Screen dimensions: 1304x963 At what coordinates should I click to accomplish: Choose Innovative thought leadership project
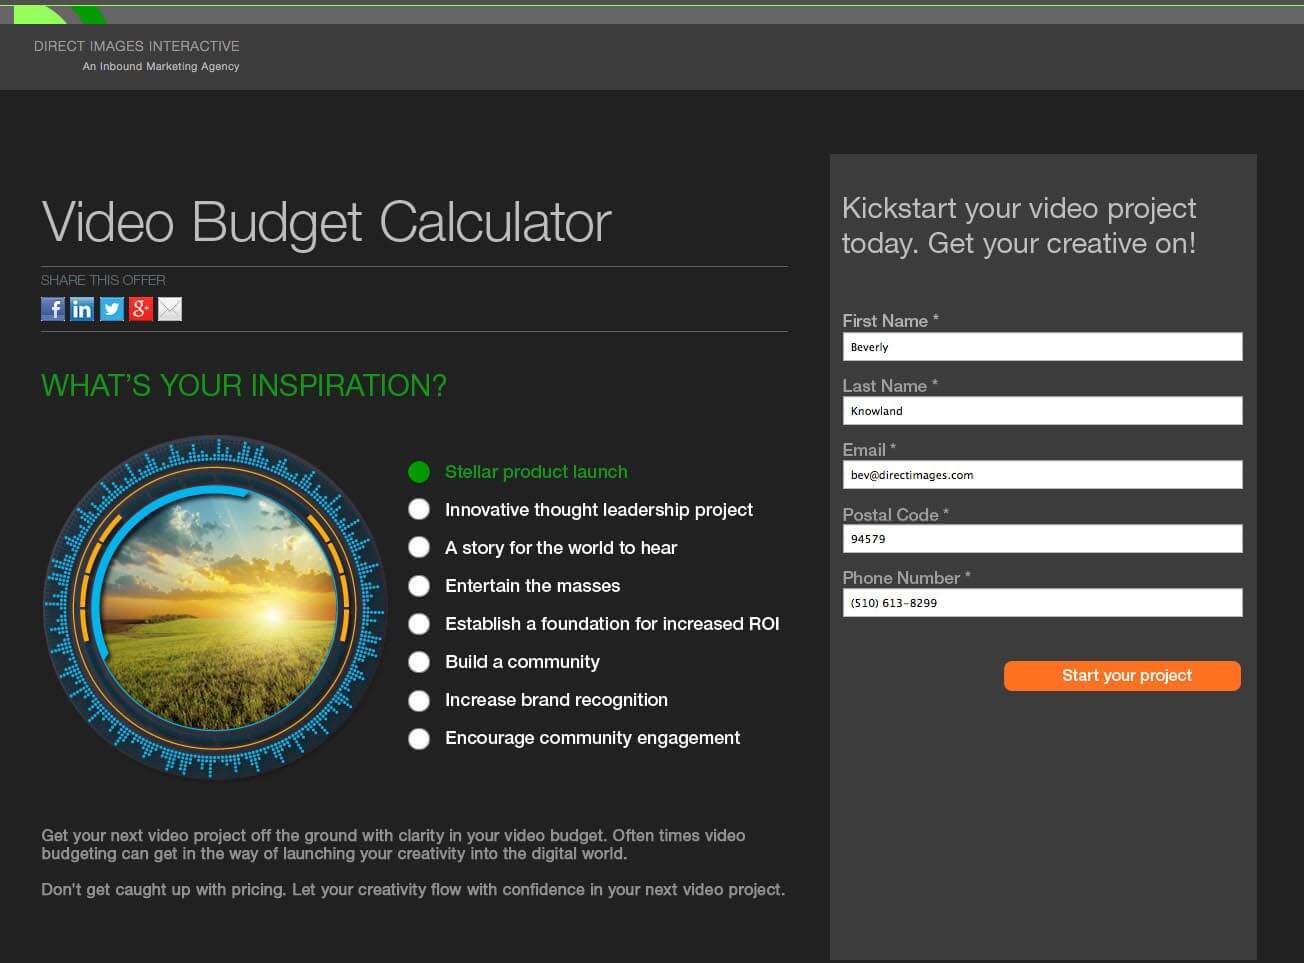419,510
